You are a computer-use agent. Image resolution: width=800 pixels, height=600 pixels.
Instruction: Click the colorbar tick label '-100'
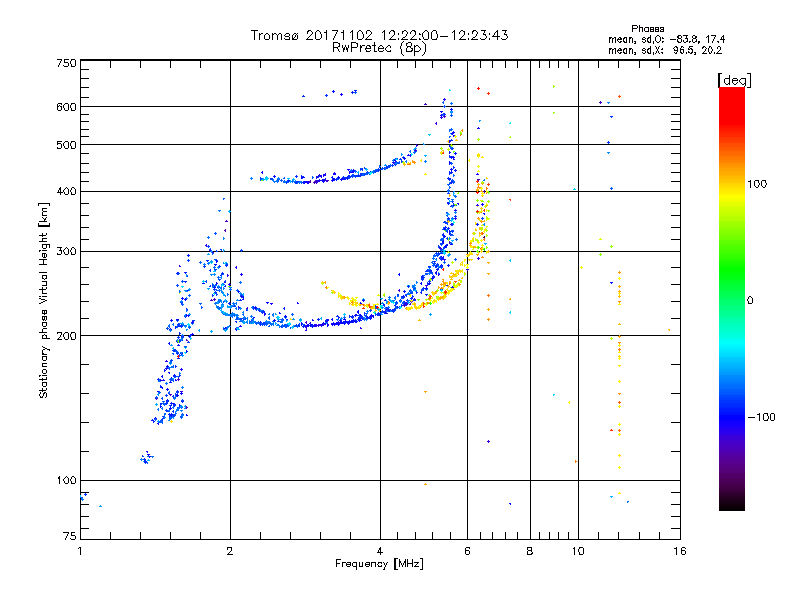[x=761, y=417]
